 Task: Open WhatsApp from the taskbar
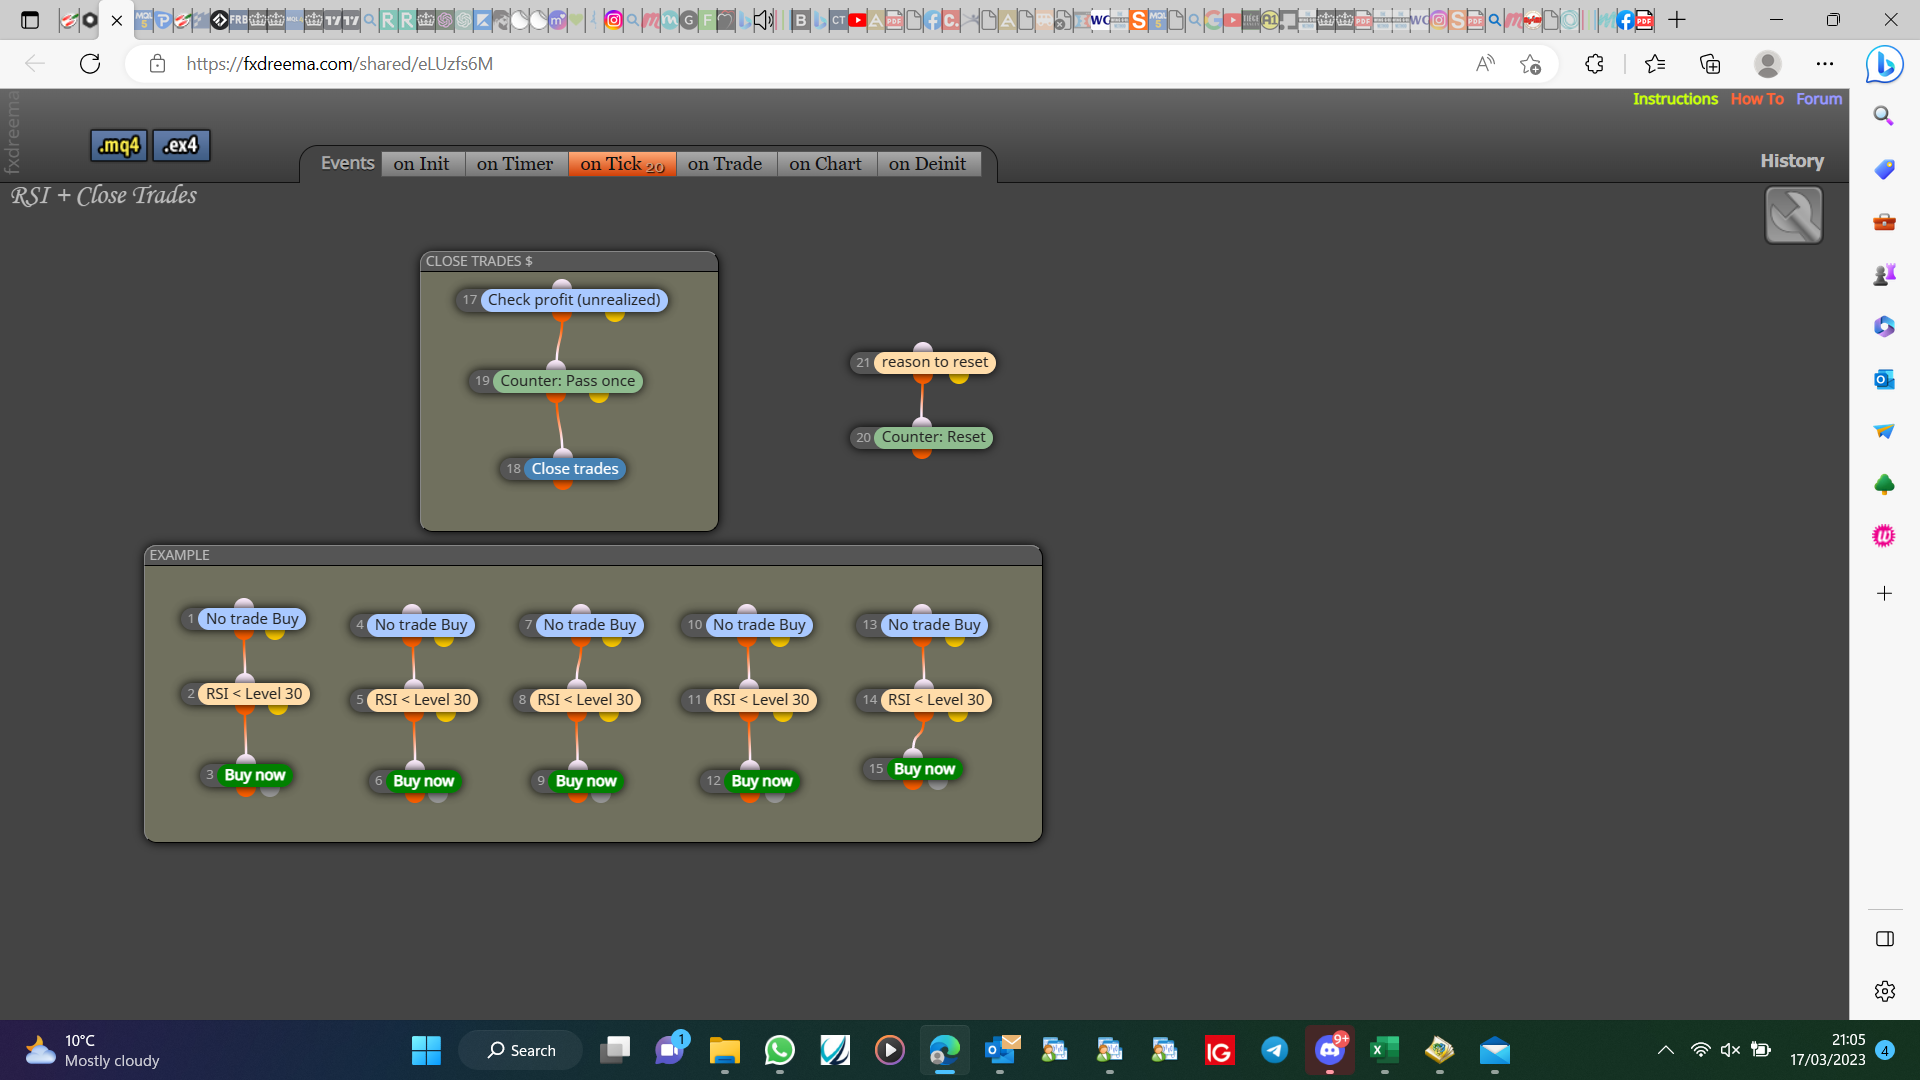tap(779, 1050)
